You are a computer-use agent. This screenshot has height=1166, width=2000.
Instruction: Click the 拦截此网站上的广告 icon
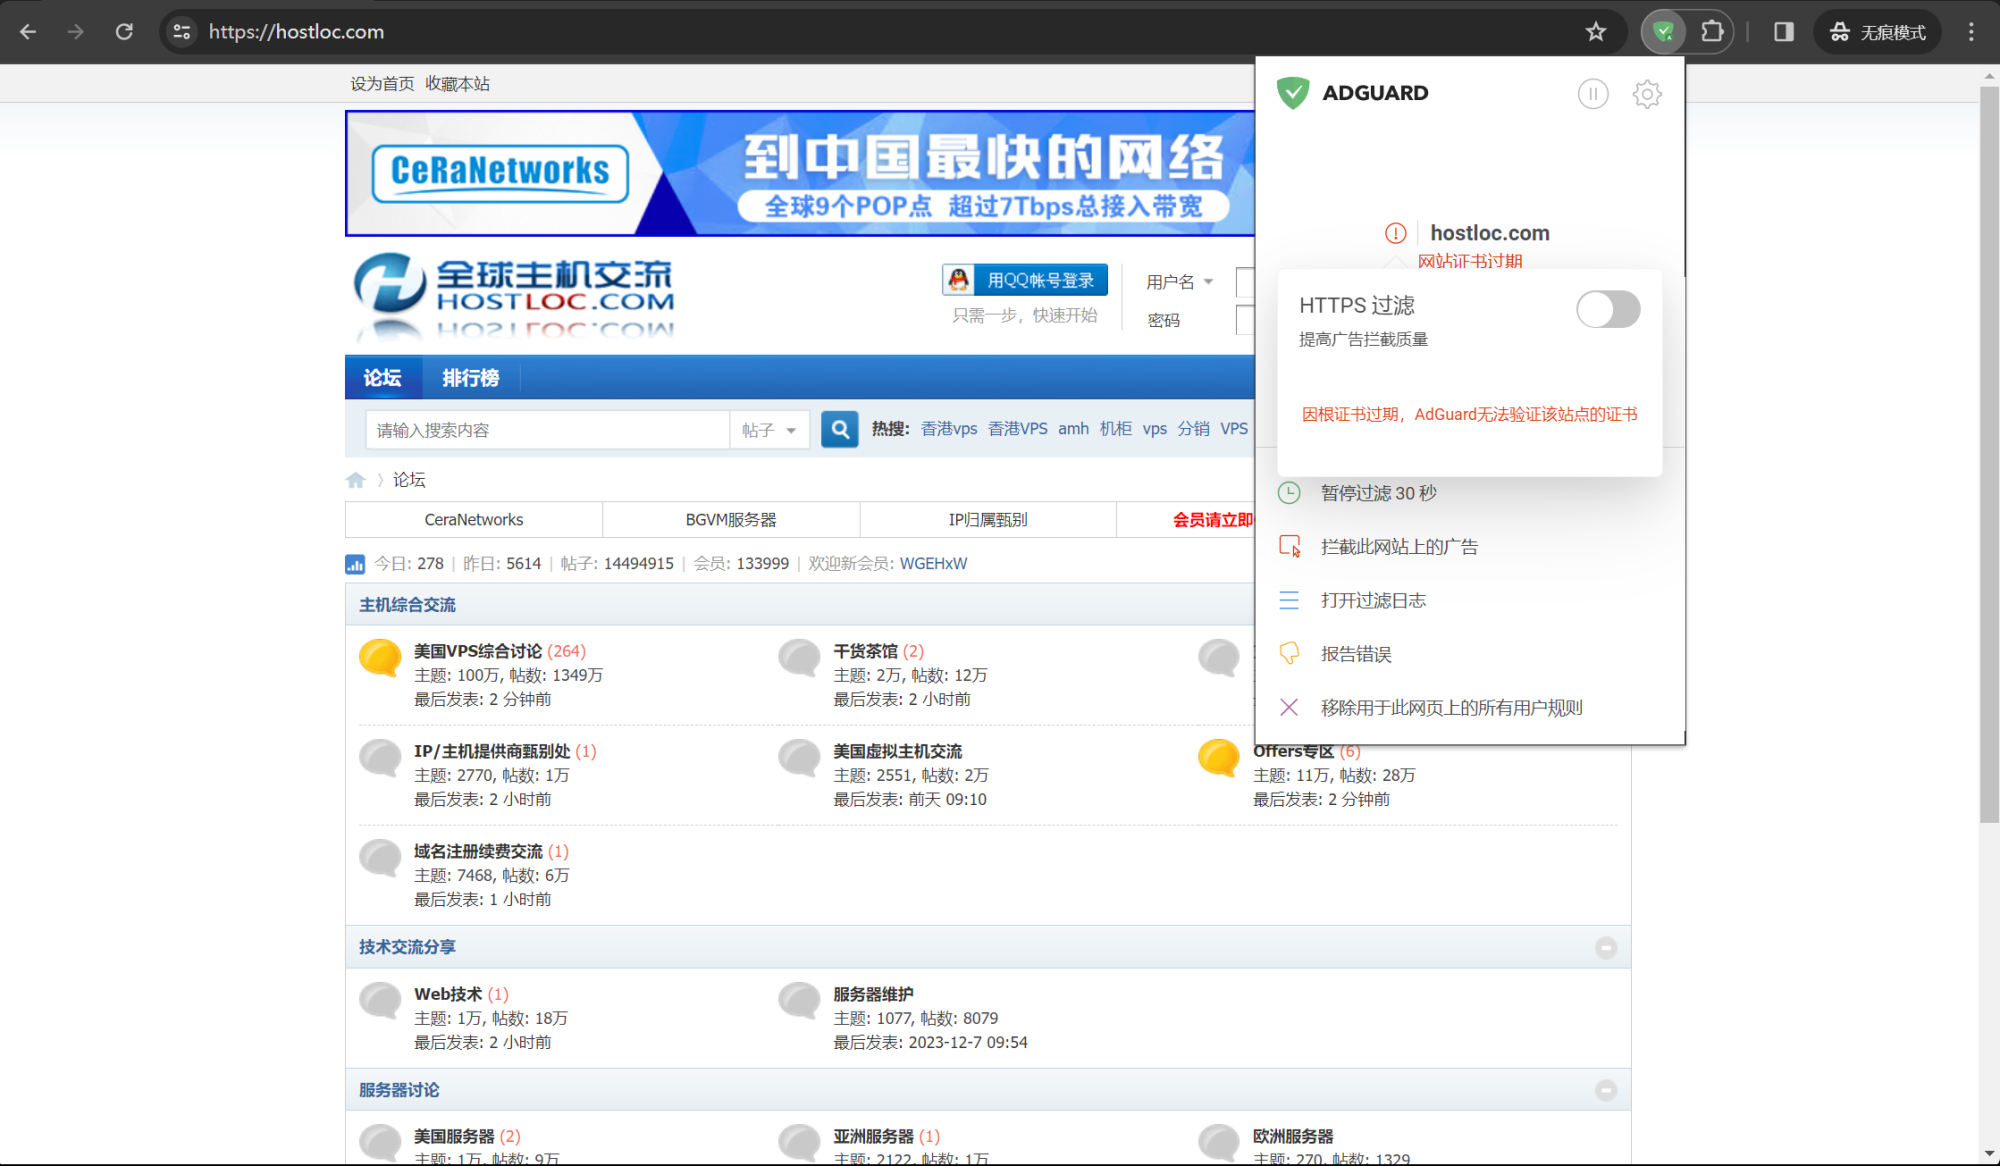(x=1290, y=546)
